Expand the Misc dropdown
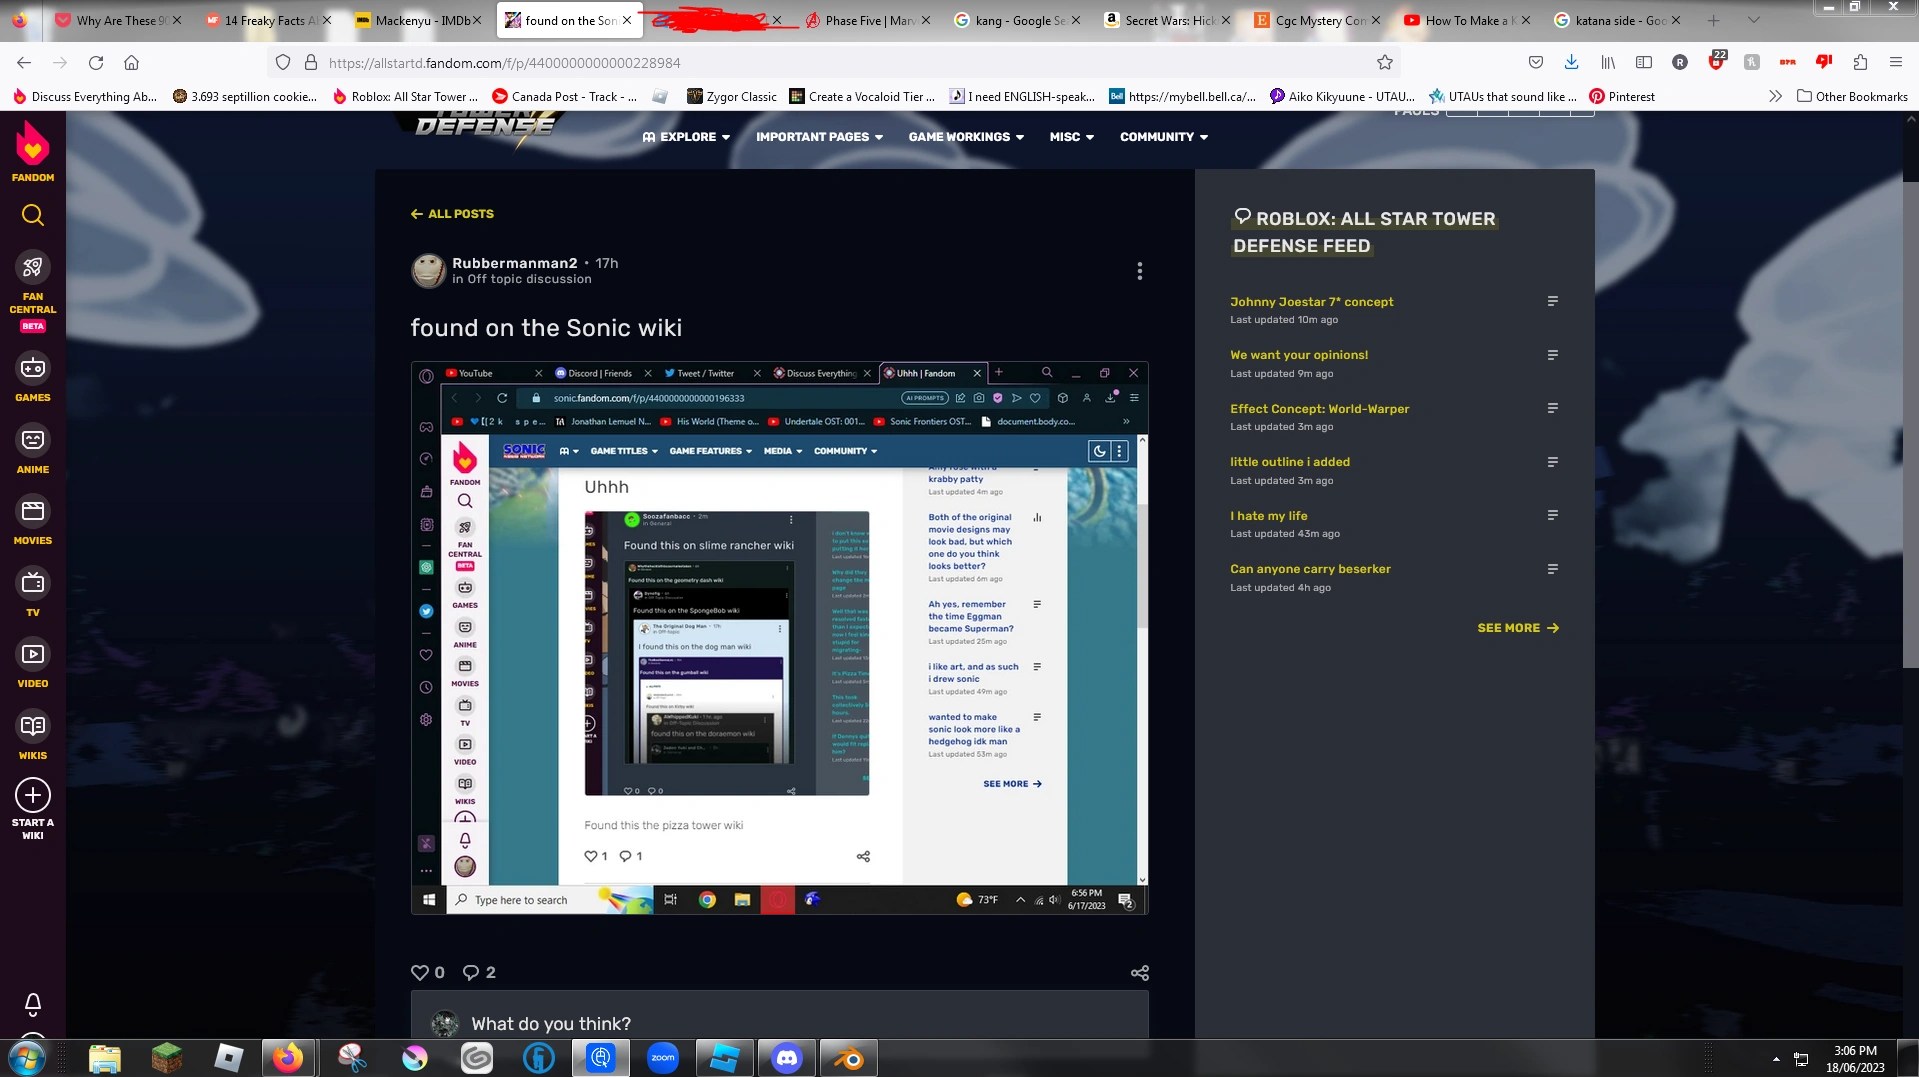 coord(1071,137)
